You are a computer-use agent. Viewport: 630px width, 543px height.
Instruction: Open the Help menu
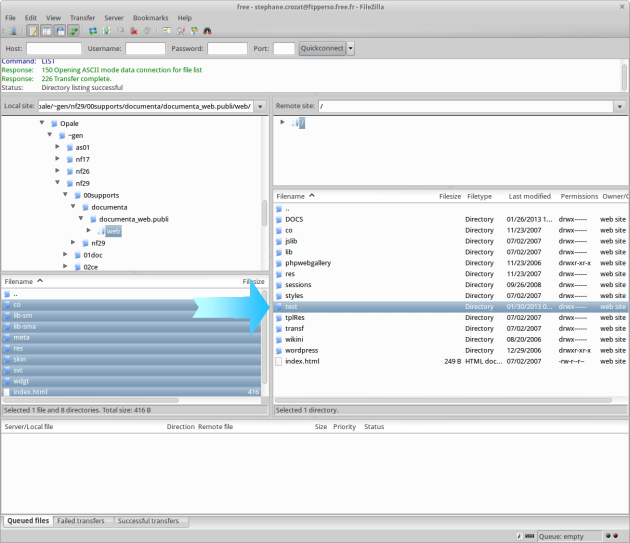pos(184,18)
